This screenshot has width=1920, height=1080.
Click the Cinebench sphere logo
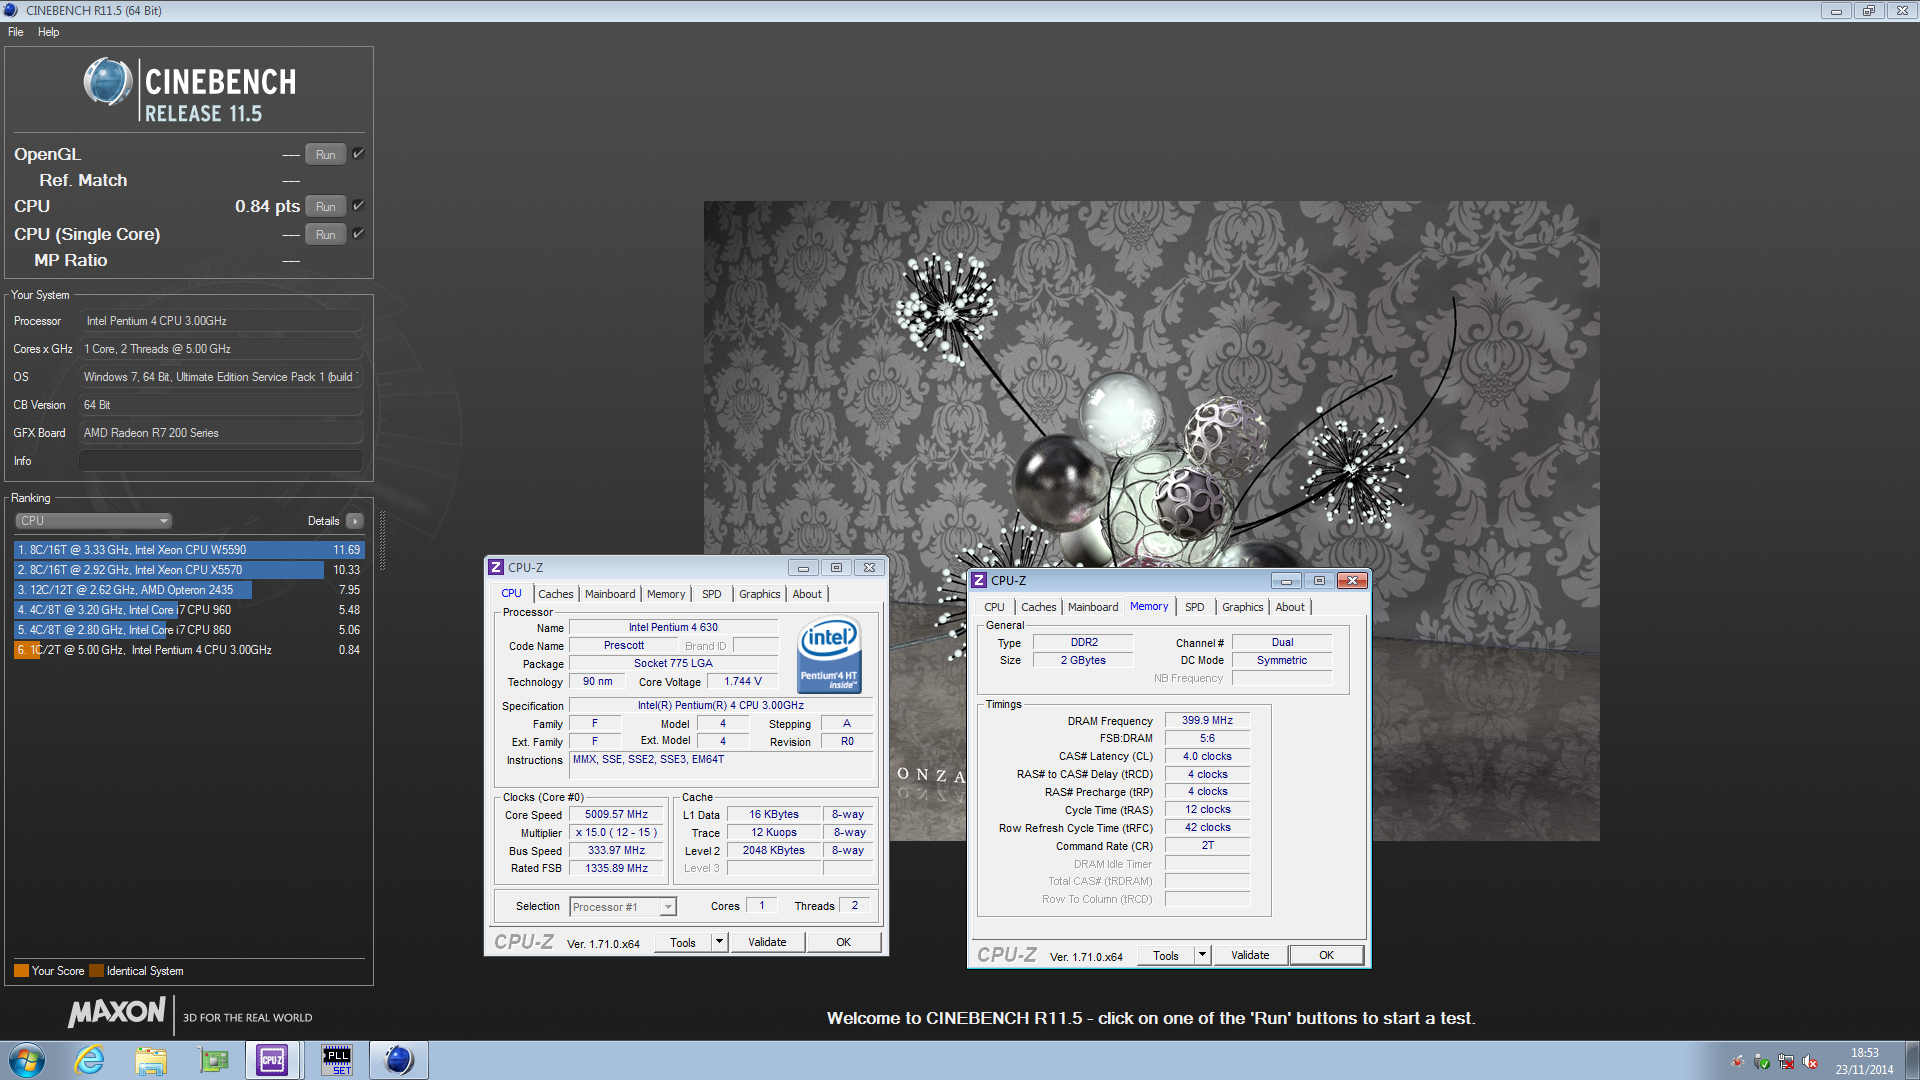[x=108, y=82]
